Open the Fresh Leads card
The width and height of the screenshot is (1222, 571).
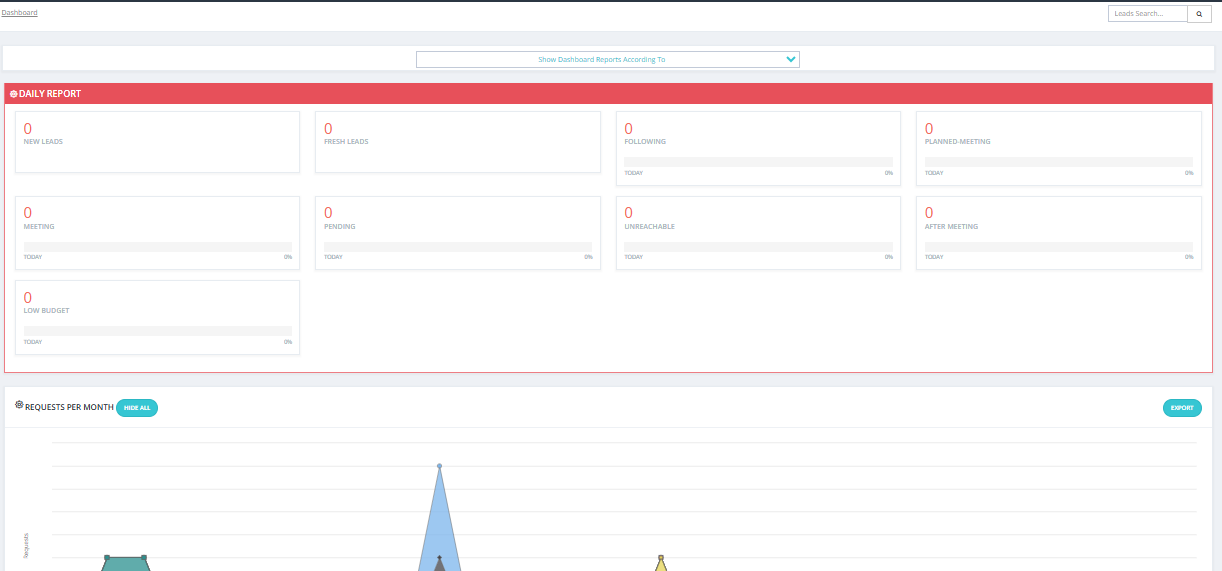[458, 142]
